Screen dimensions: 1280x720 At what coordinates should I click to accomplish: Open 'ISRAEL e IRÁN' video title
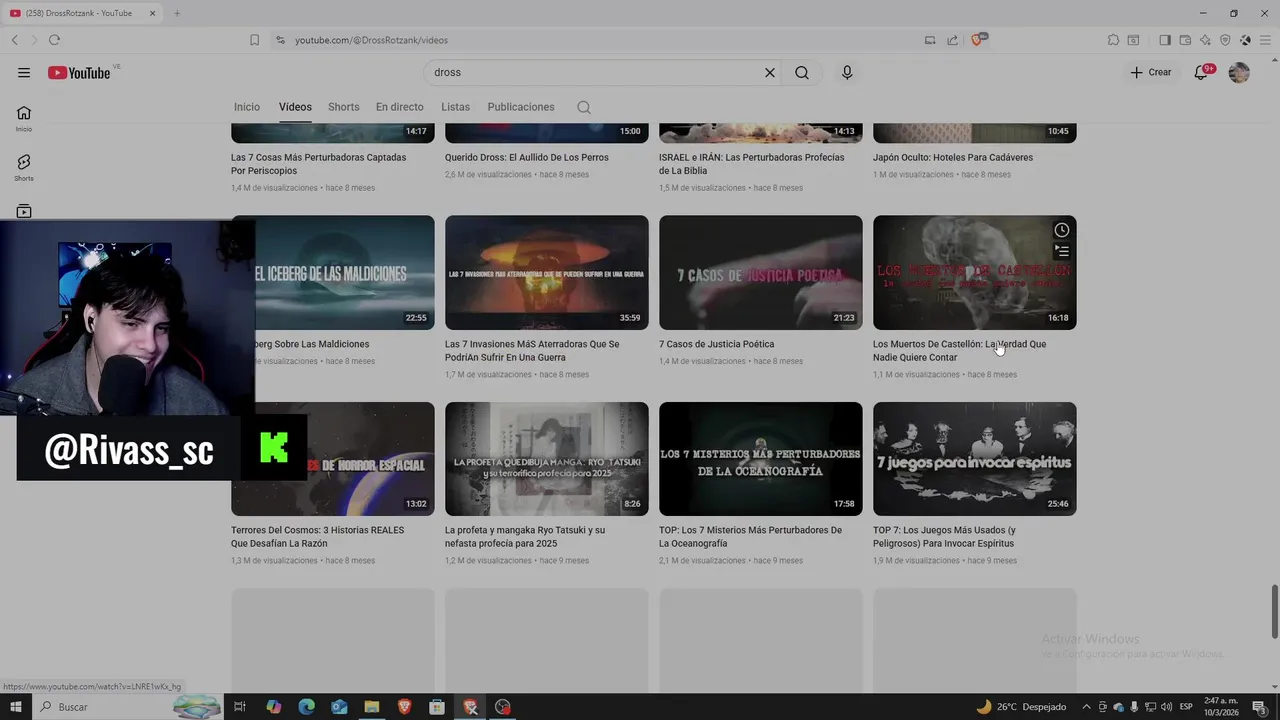(751, 164)
